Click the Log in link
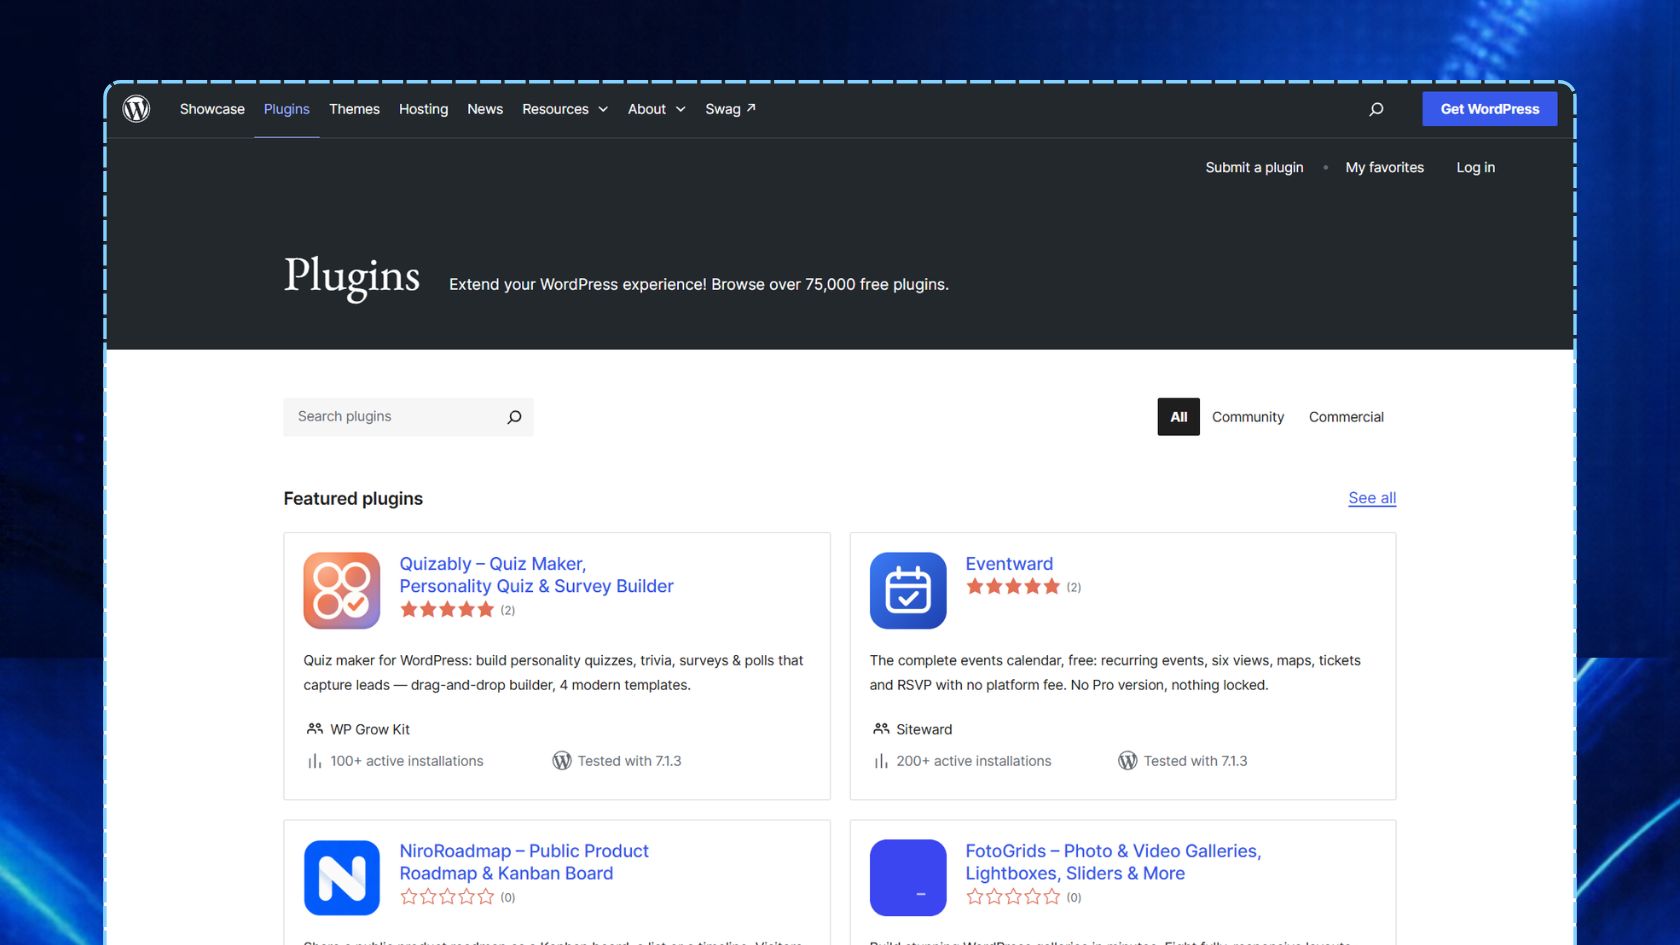This screenshot has height=945, width=1680. pos(1476,167)
